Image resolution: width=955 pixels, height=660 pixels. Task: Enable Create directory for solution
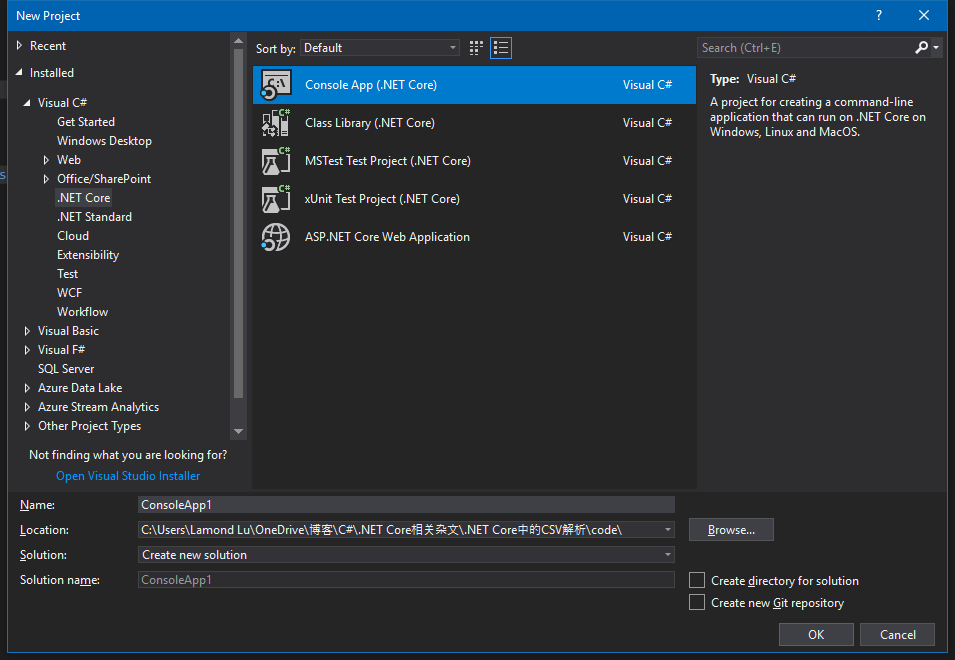pyautogui.click(x=697, y=580)
